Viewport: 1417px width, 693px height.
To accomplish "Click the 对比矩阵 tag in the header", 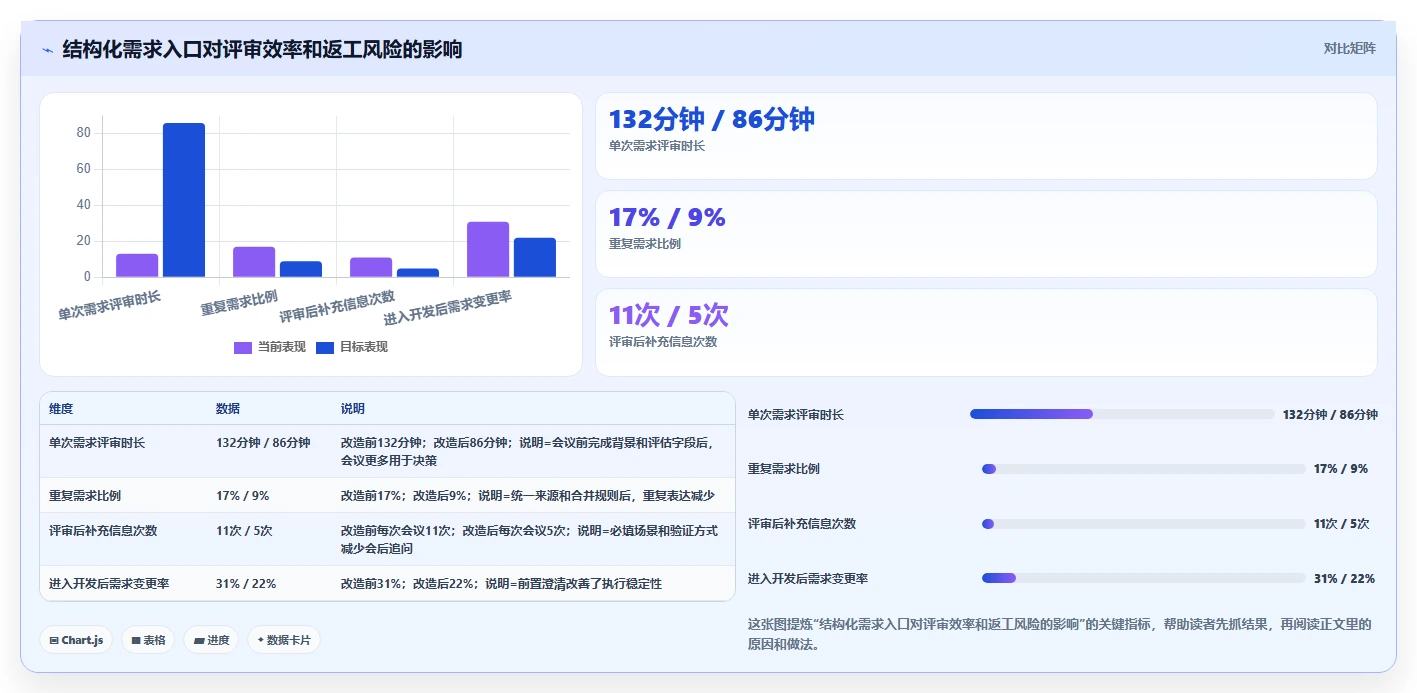I will click(1349, 48).
